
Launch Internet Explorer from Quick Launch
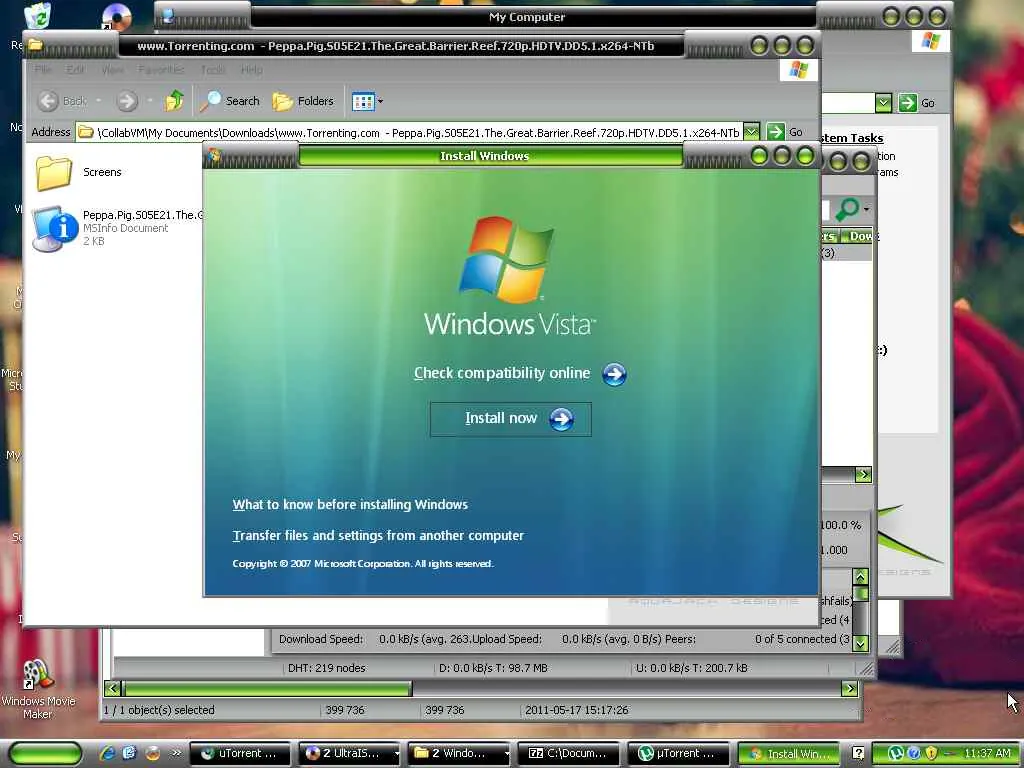pos(107,753)
